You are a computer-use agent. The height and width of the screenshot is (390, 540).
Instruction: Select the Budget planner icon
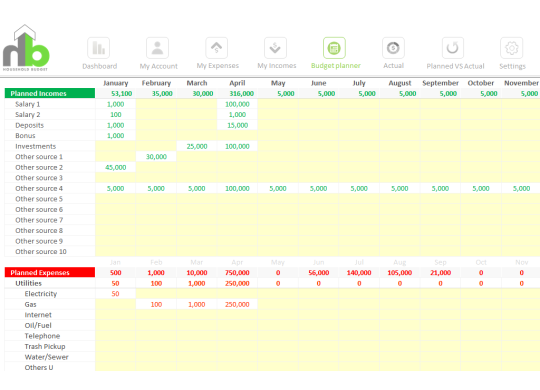(x=334, y=48)
